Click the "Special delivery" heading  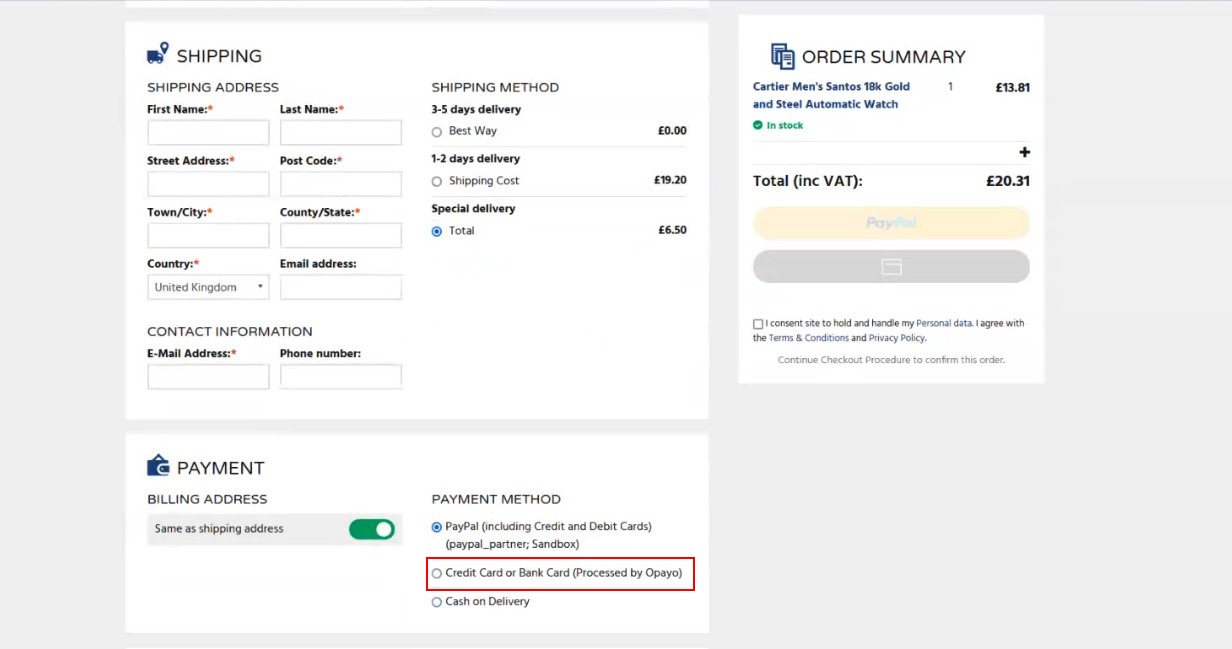473,209
